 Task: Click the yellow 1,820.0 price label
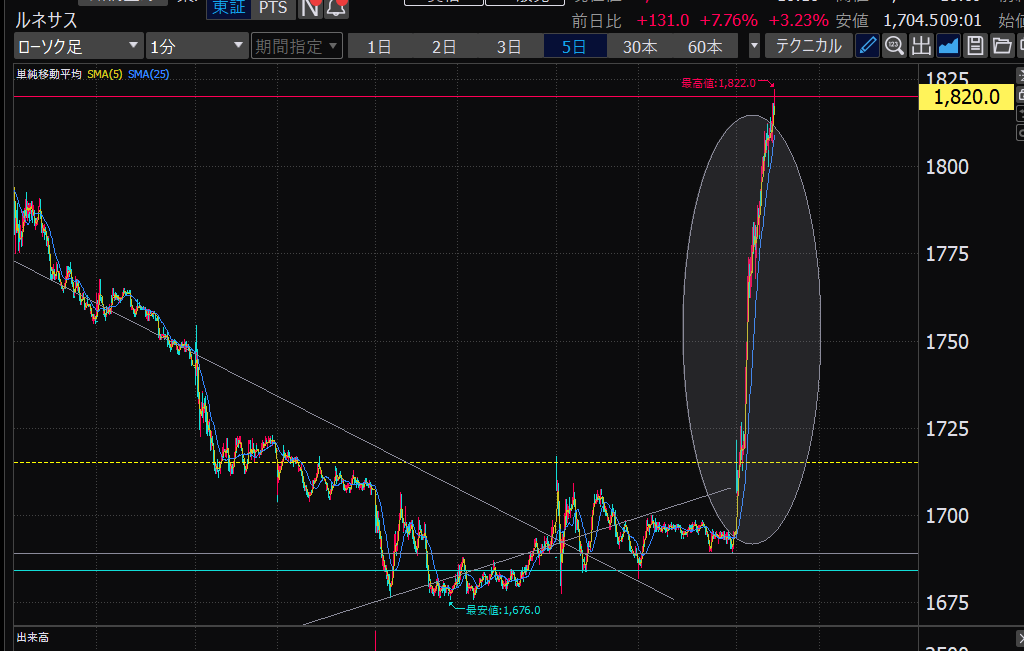click(x=966, y=97)
